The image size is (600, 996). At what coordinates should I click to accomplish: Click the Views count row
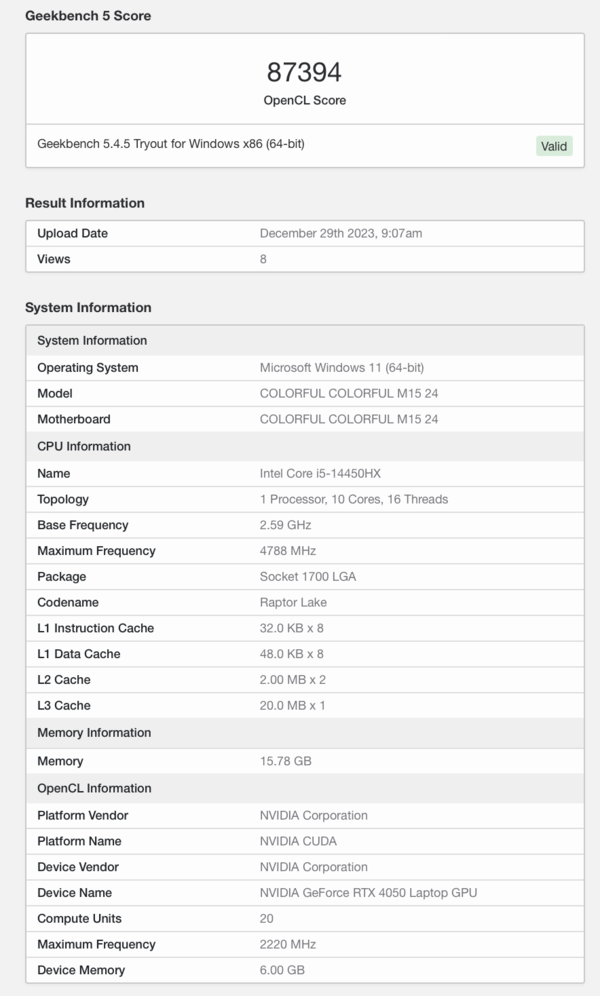coord(305,259)
